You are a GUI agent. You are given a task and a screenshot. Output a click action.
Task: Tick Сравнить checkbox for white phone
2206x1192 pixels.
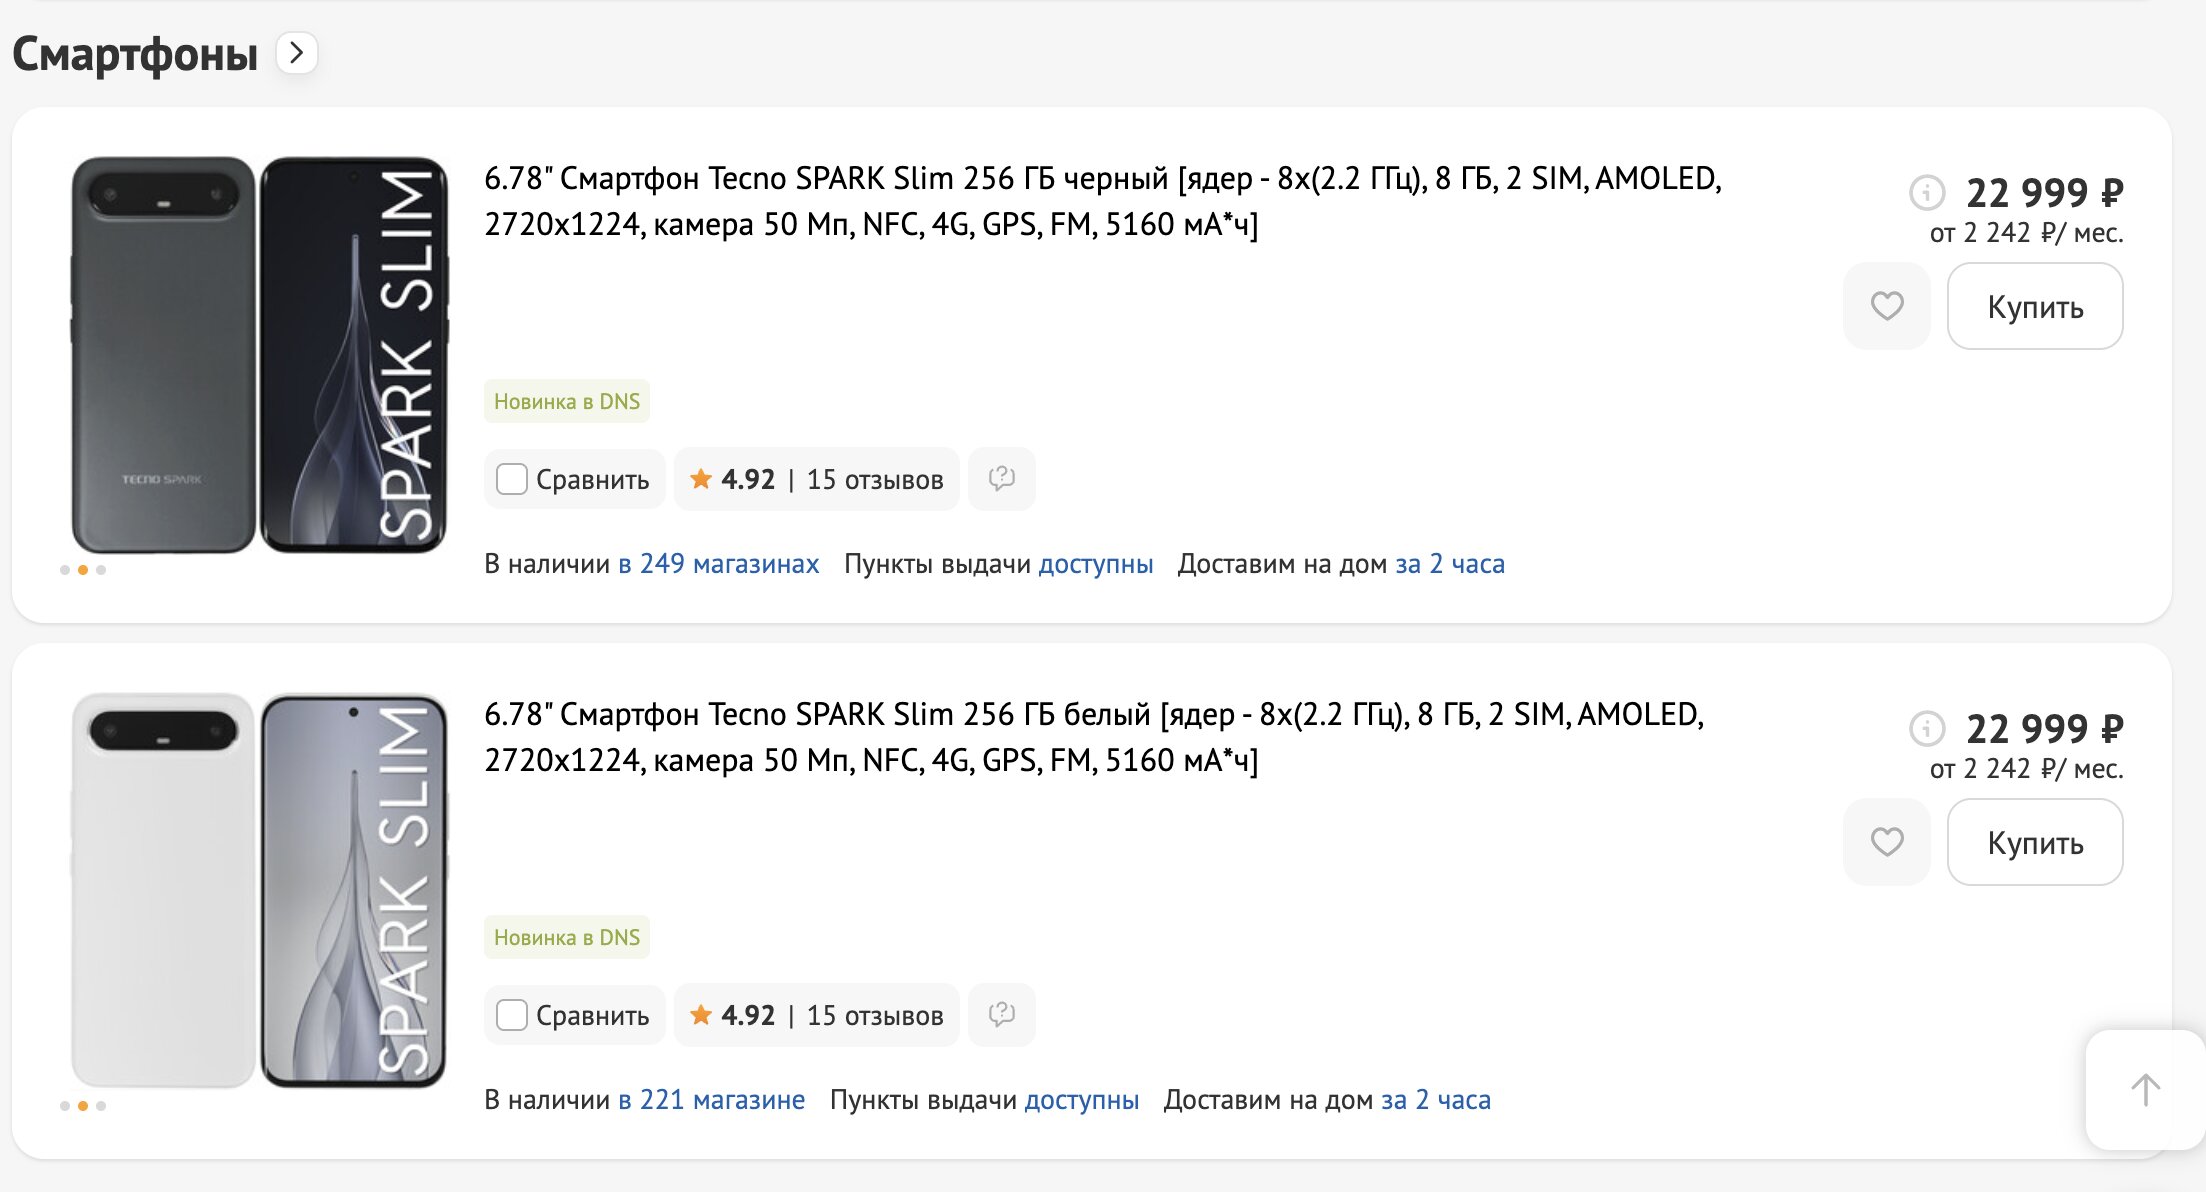click(512, 1016)
